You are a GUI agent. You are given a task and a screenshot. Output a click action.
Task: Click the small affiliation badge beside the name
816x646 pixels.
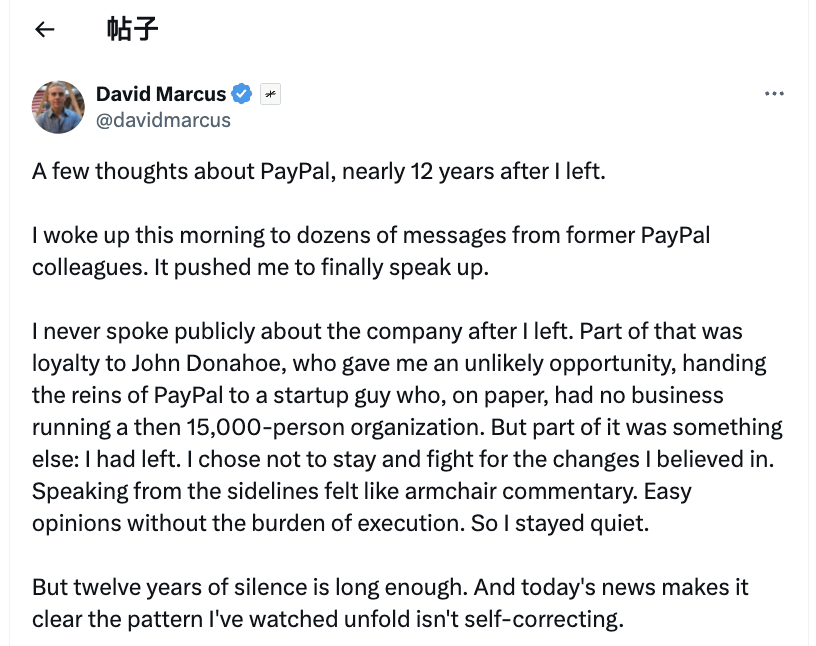coord(270,94)
